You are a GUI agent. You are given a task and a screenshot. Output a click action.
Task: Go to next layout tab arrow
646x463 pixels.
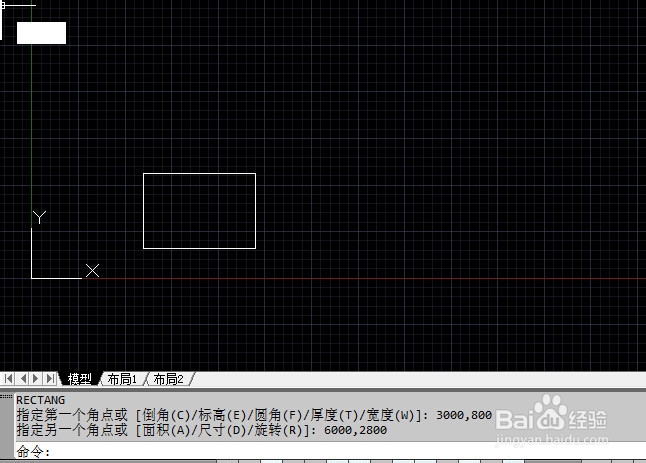36,379
